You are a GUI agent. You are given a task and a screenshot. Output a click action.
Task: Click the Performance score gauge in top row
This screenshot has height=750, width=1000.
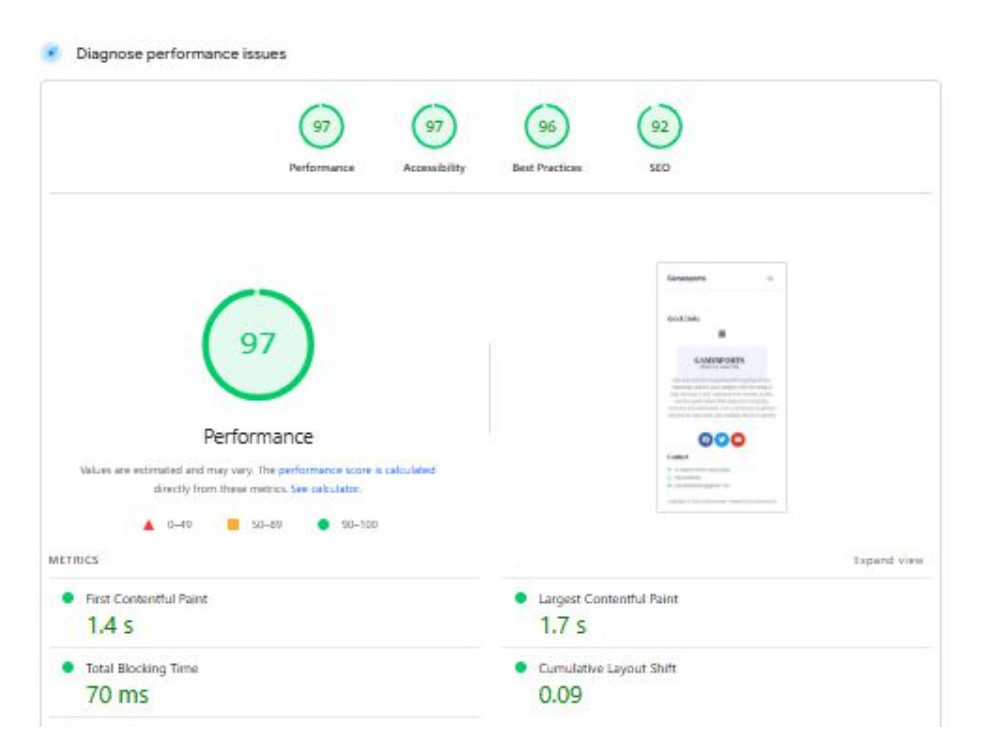321,126
